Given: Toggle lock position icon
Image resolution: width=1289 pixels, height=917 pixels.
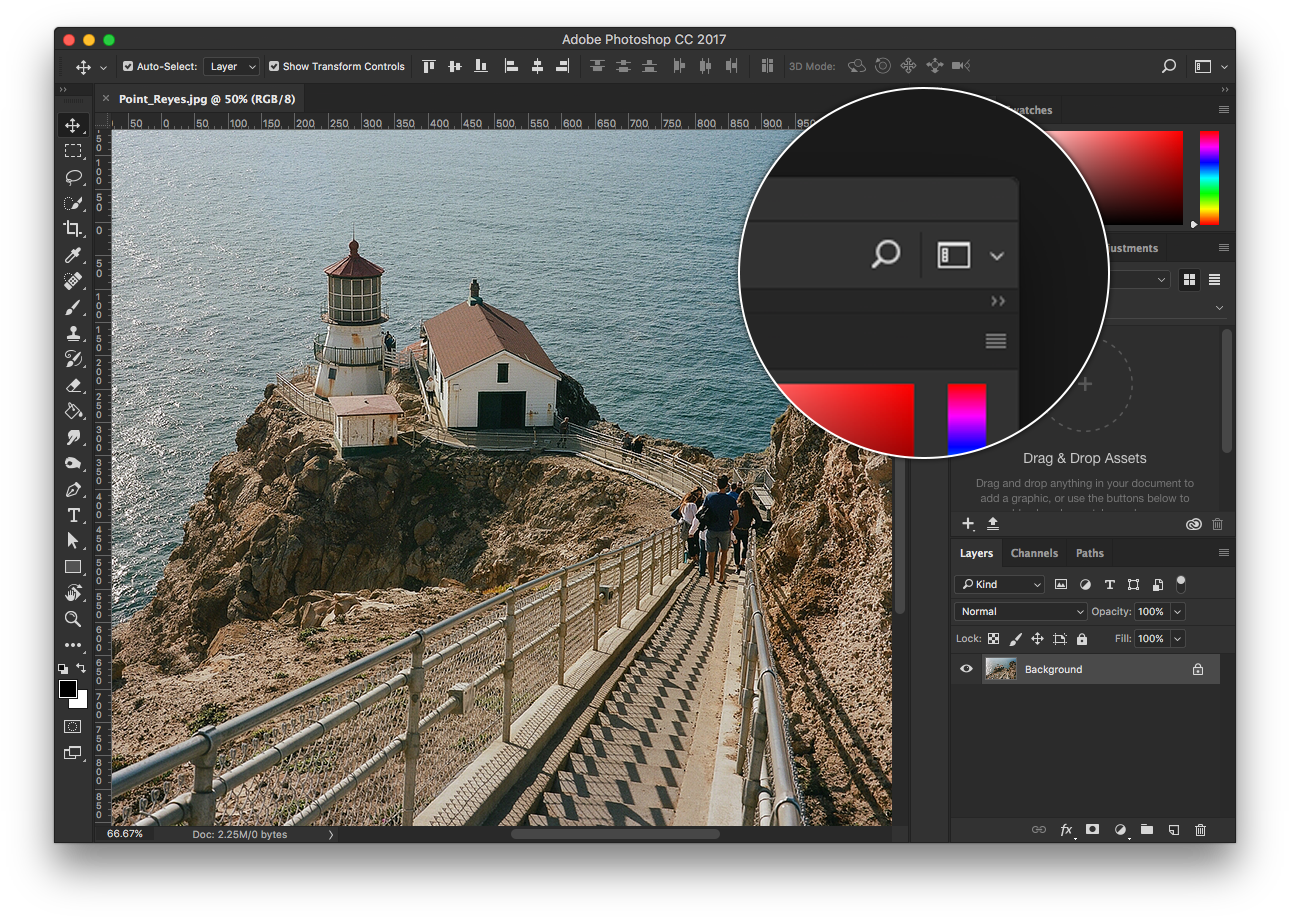Looking at the screenshot, I should 1037,639.
